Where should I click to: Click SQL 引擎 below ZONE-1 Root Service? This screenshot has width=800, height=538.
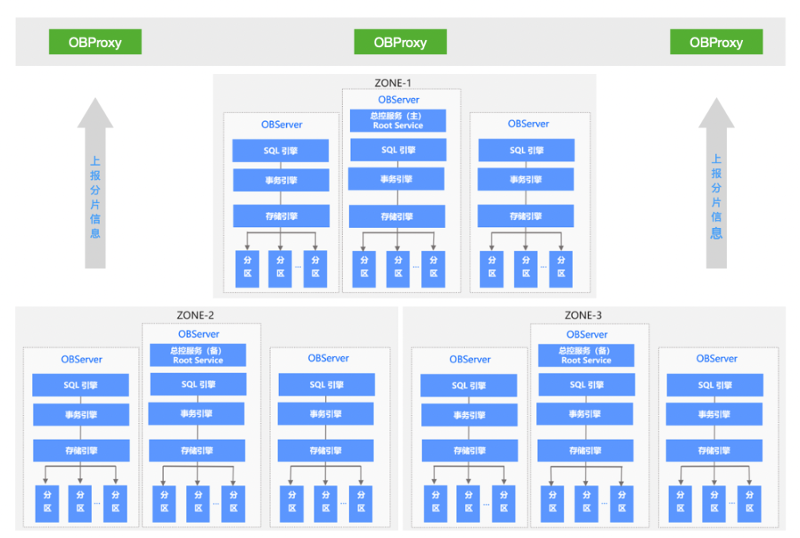point(398,150)
